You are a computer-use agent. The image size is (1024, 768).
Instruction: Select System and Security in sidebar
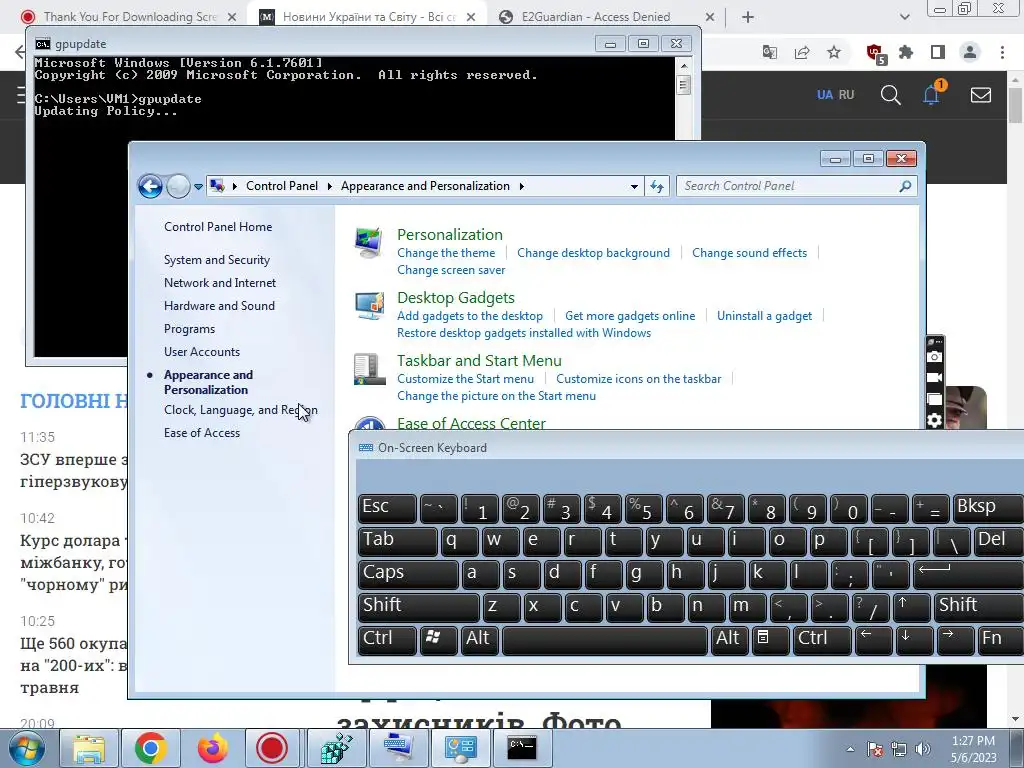(x=217, y=260)
